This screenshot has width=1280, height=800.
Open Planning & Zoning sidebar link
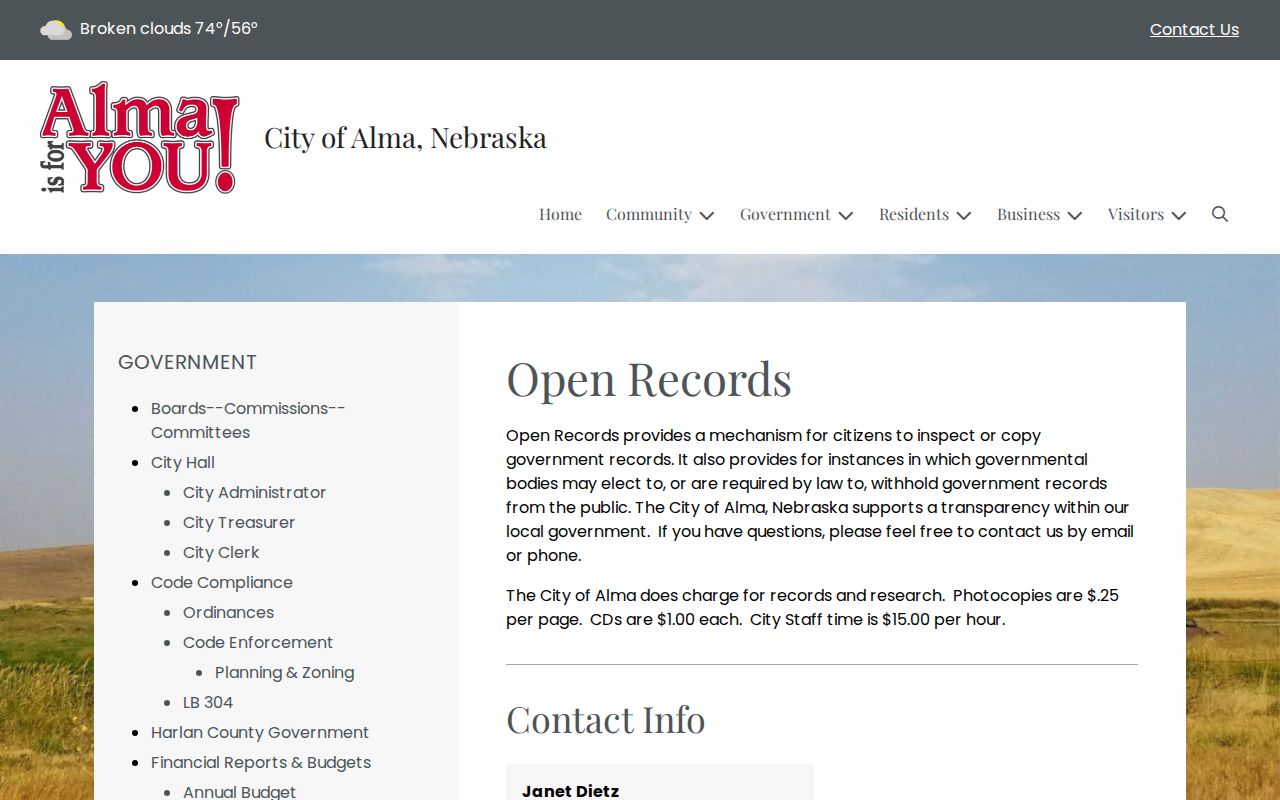[285, 672]
